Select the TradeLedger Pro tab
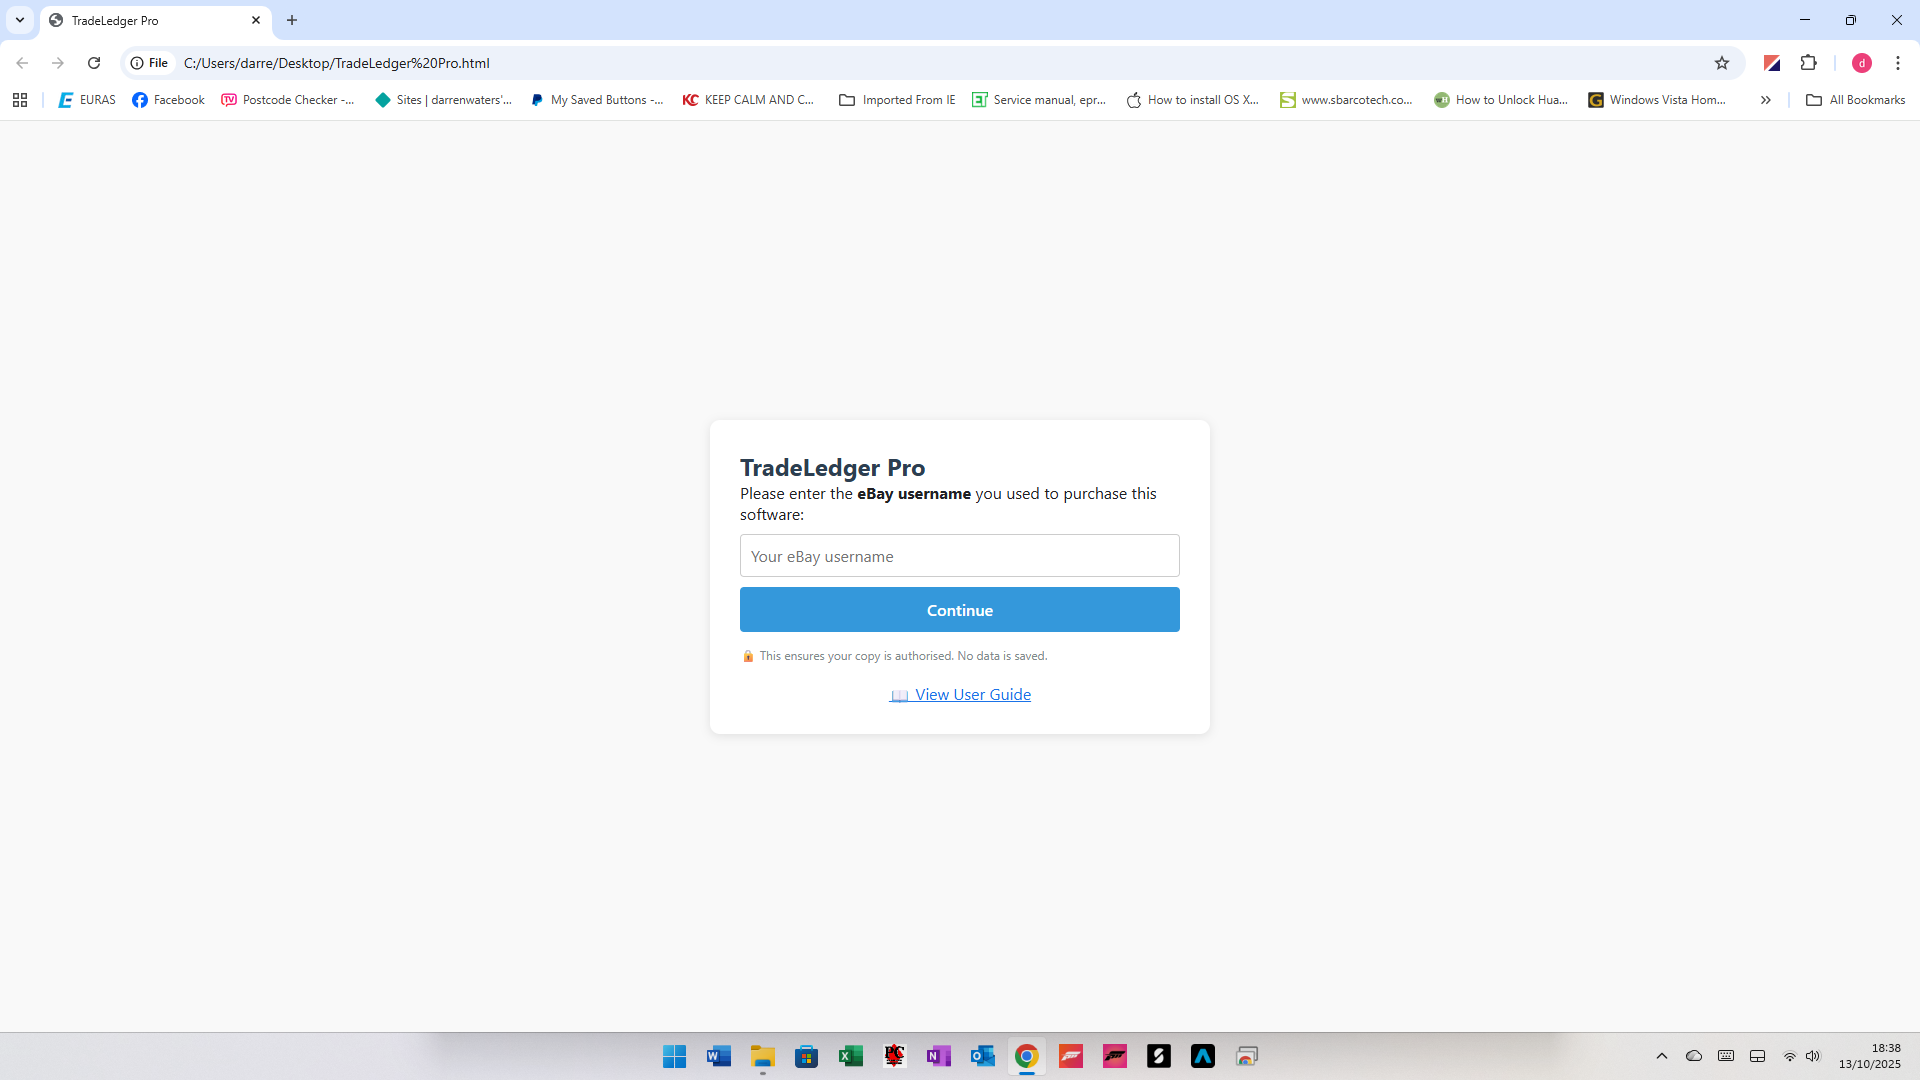Screen dimensions: 1920x1080 point(150,20)
